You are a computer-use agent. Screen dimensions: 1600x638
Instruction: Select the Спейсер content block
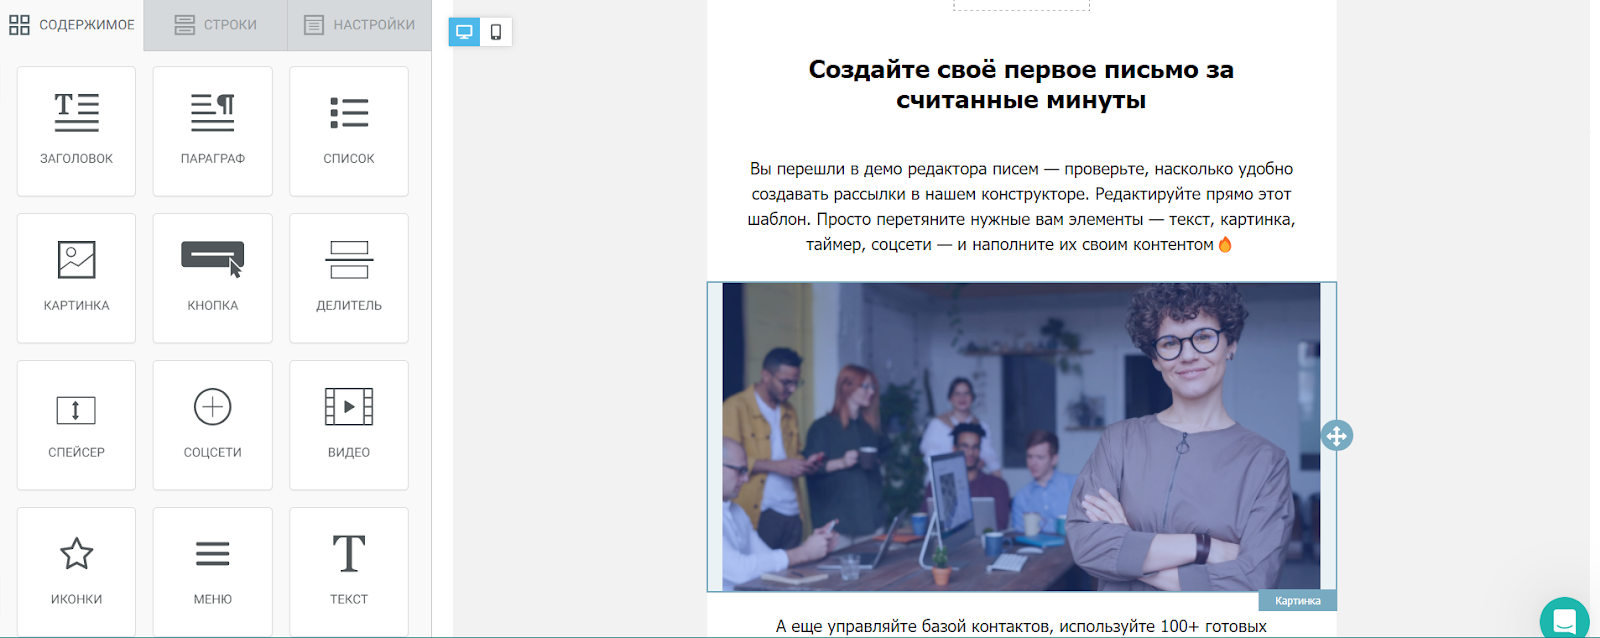pyautogui.click(x=76, y=425)
